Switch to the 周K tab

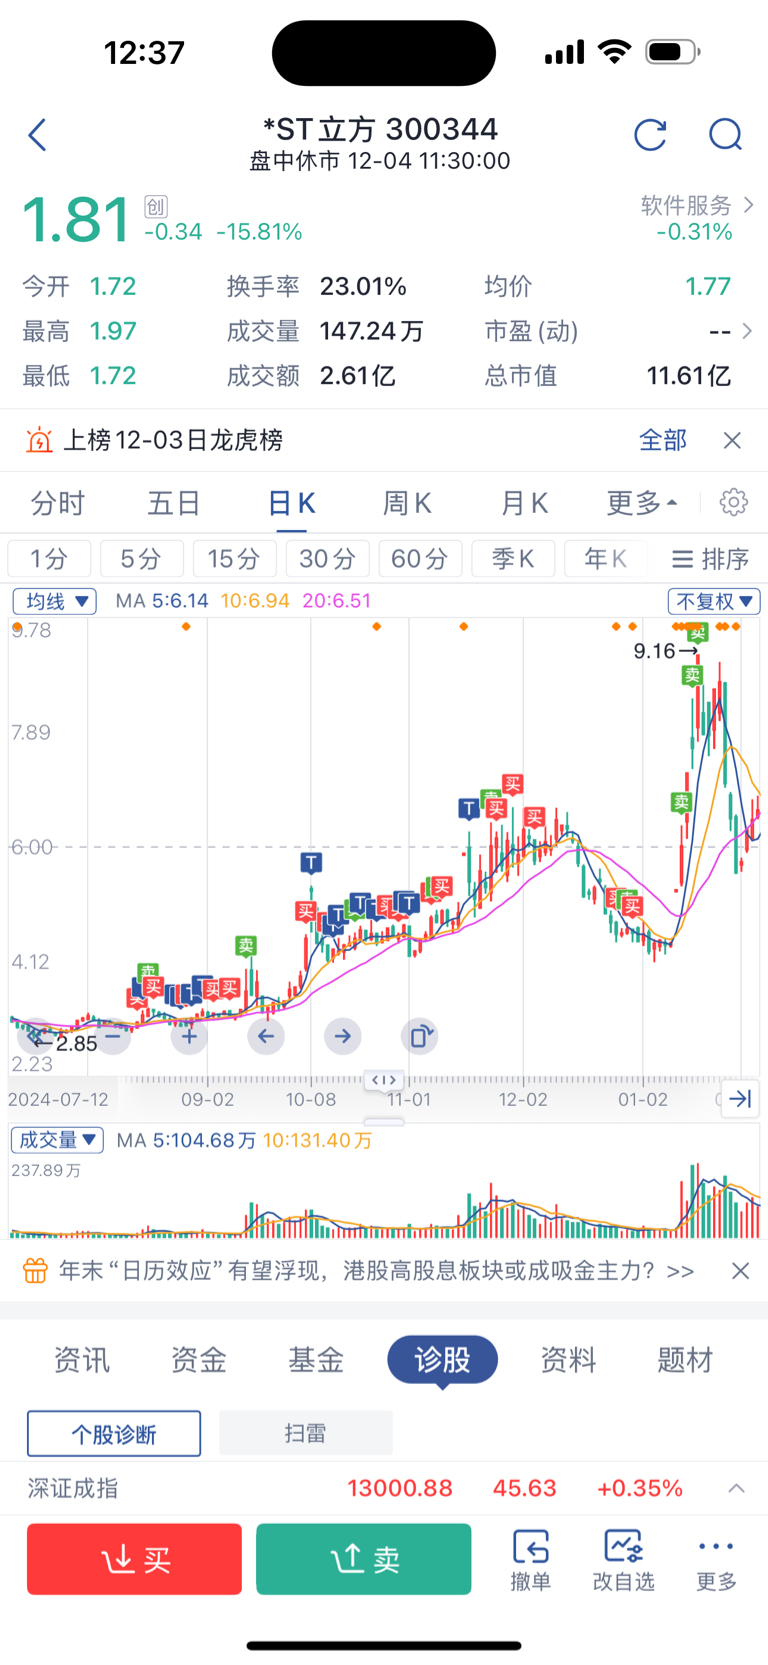[x=407, y=503]
